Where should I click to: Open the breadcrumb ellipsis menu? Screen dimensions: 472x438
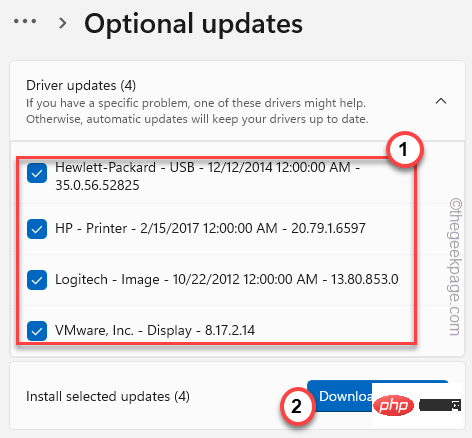click(25, 21)
